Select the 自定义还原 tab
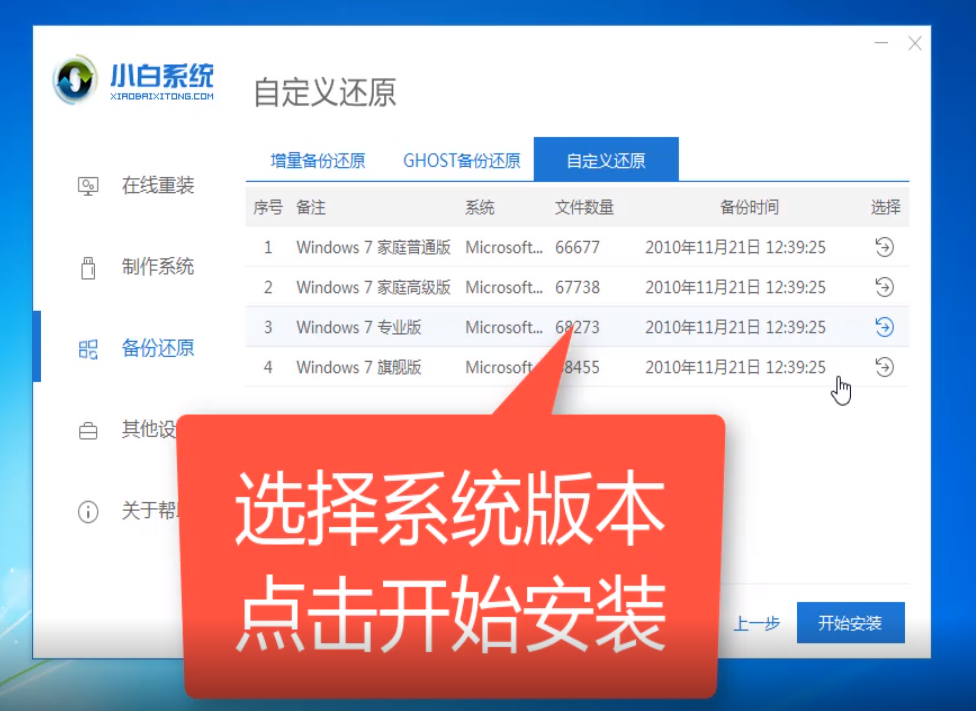976x711 pixels. tap(606, 160)
